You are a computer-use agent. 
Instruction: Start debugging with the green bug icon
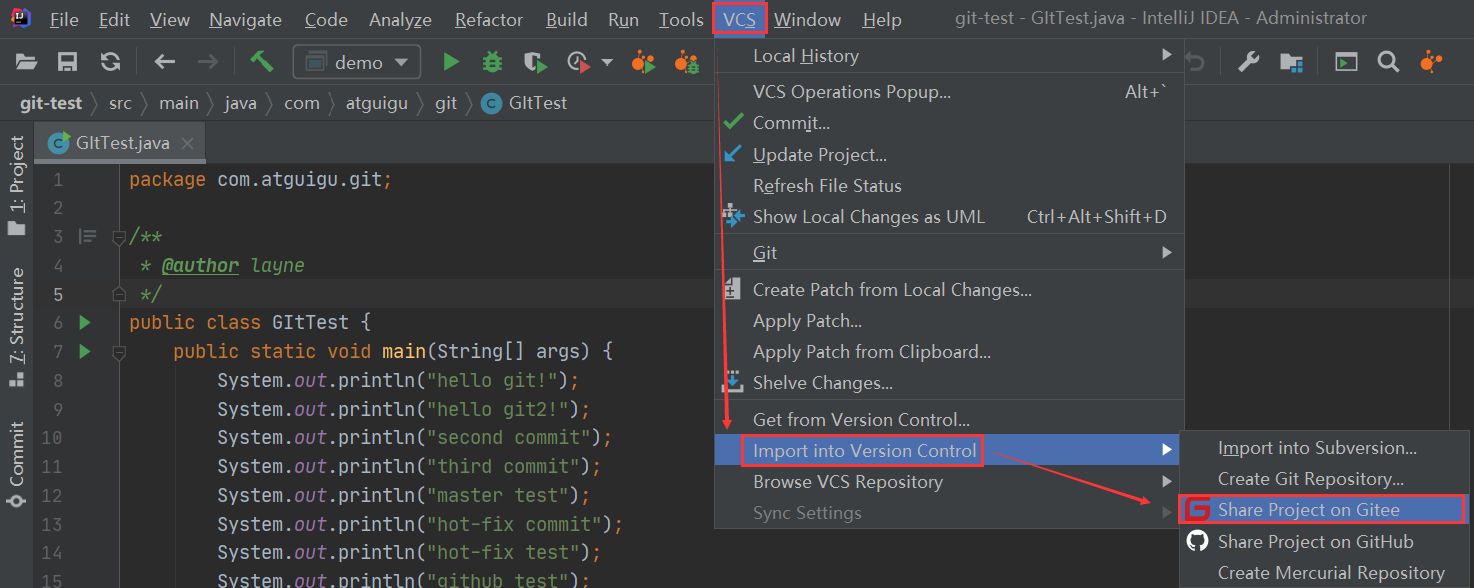click(492, 62)
